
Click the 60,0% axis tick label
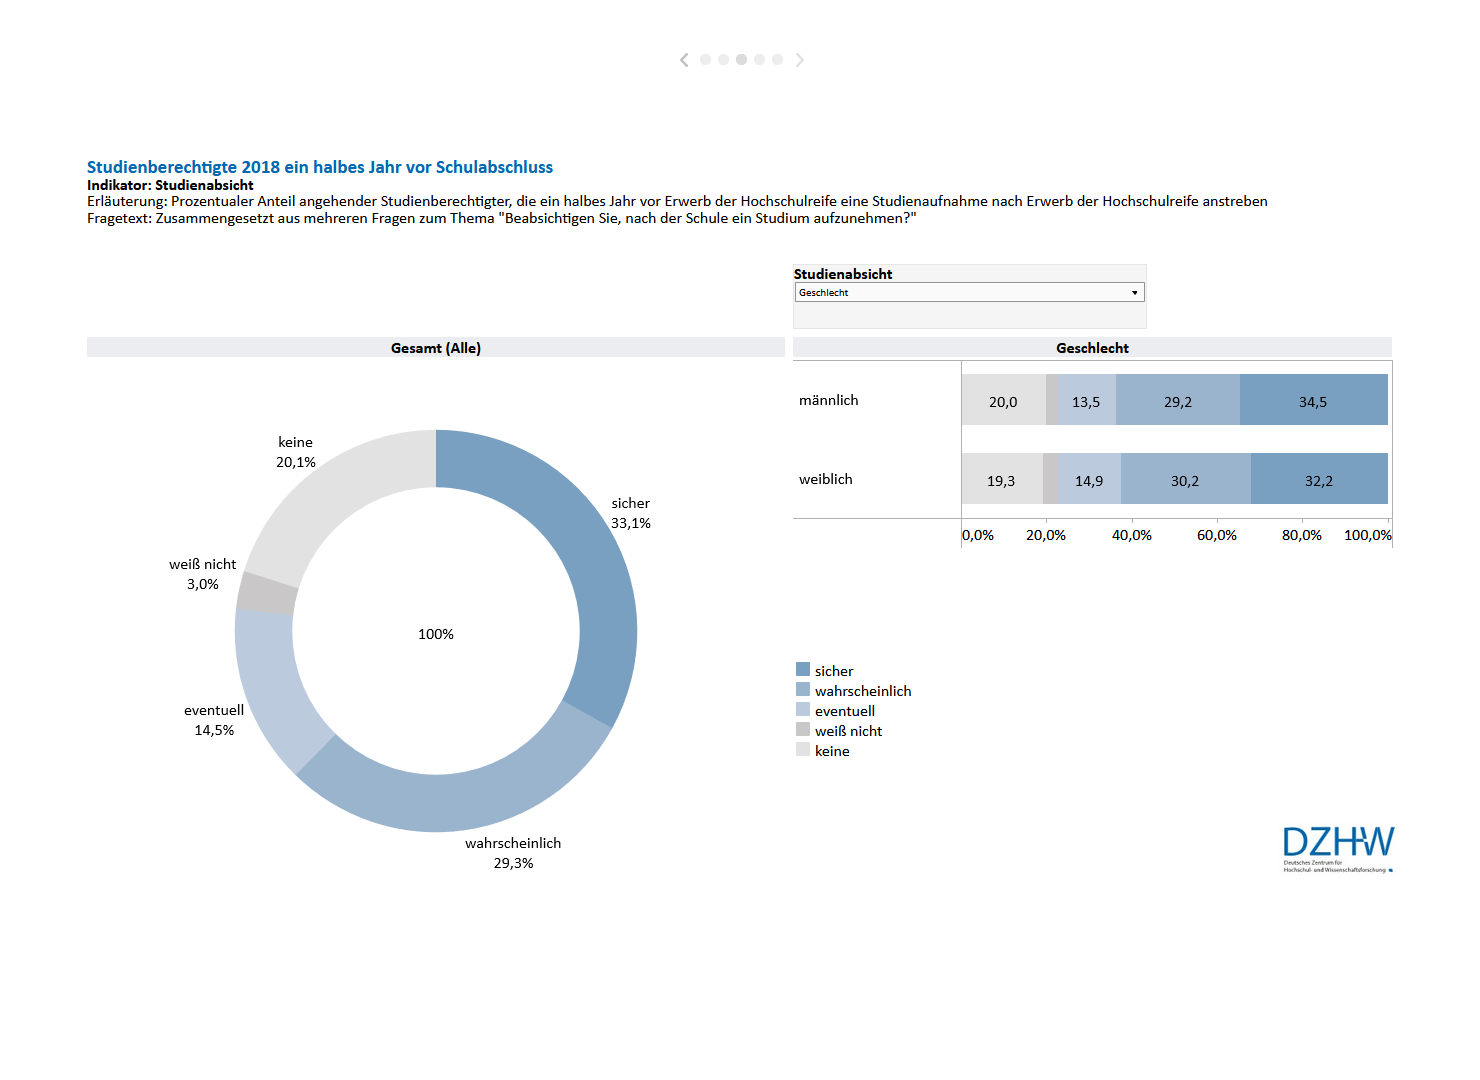click(1217, 535)
